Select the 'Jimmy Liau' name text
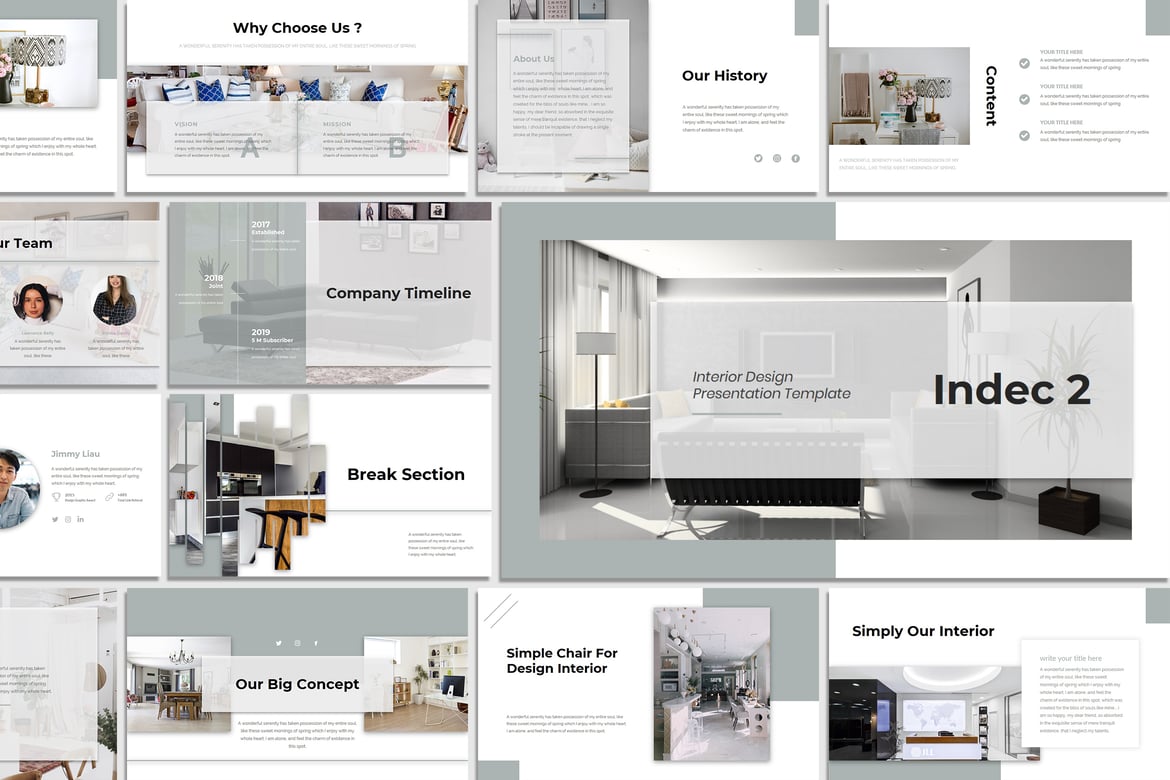 (x=75, y=454)
